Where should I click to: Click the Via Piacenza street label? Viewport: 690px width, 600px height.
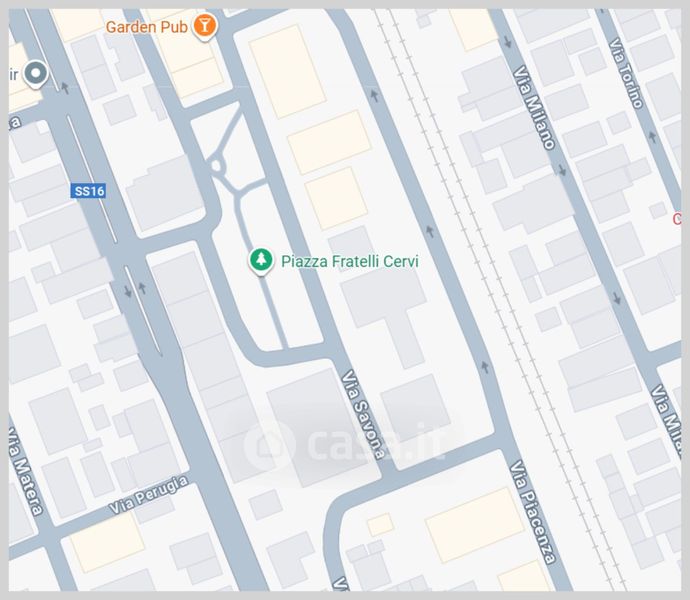pos(533,512)
